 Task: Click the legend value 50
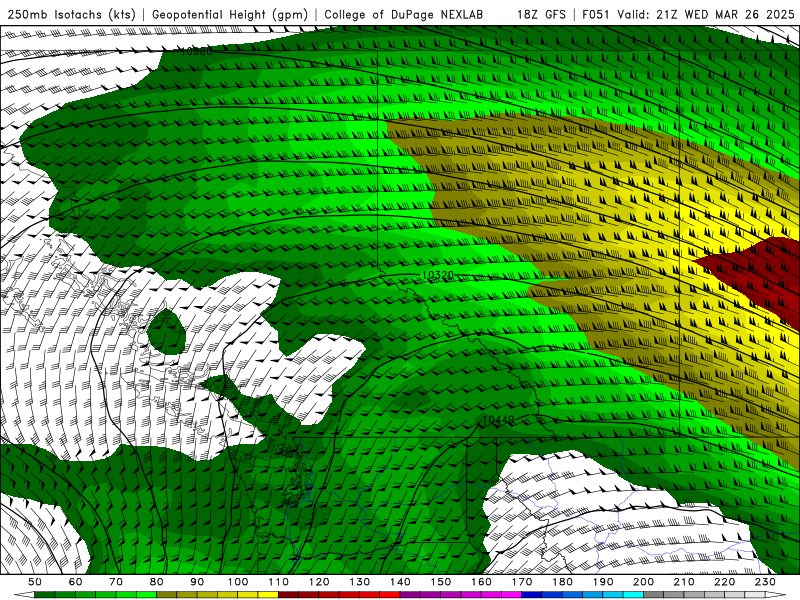coord(35,582)
